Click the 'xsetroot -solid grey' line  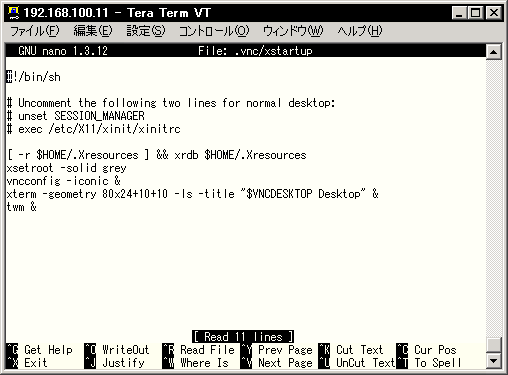coord(67,168)
